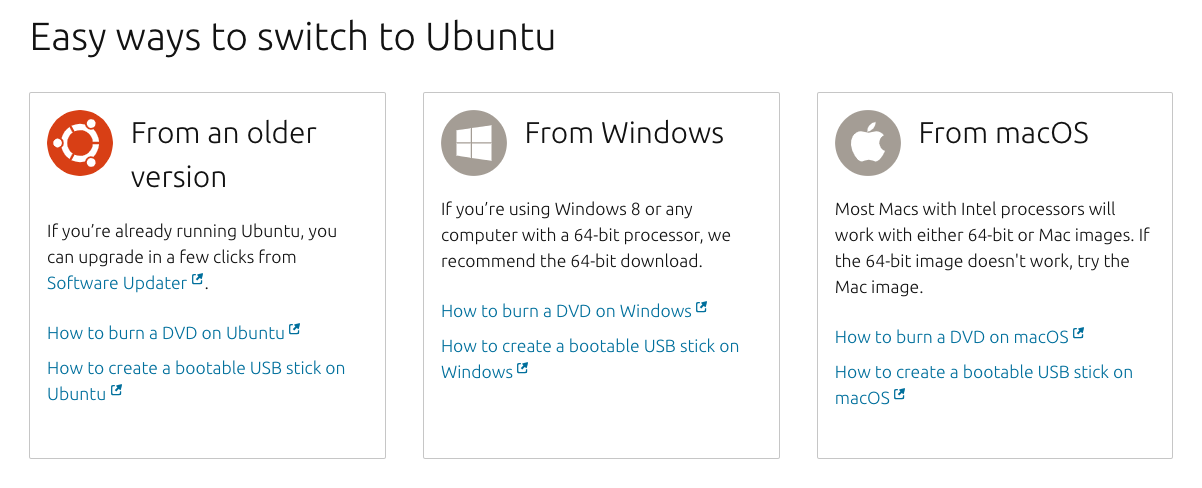The width and height of the screenshot is (1202, 488).
Task: Open bootable USB stick on Ubuntu guide
Action: (196, 368)
